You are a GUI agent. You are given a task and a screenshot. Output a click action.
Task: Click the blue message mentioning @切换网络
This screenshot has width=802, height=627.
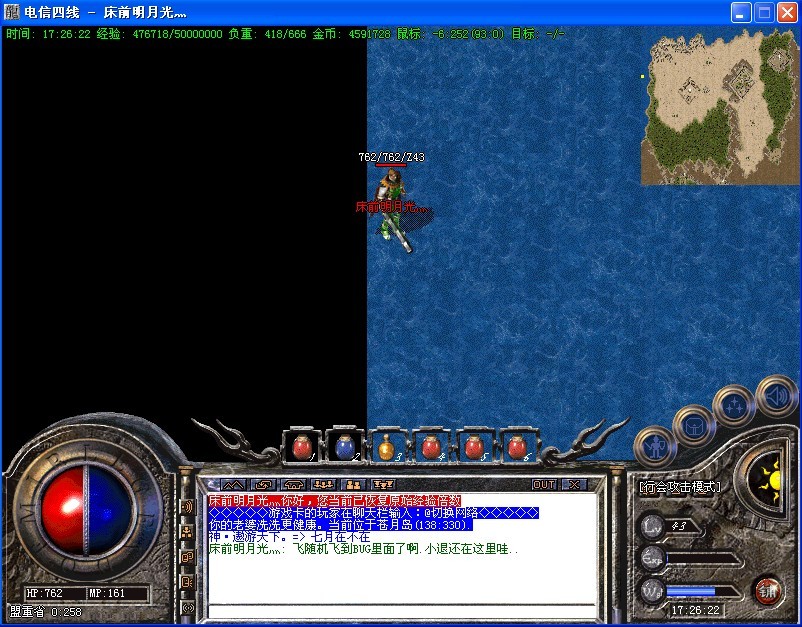[x=374, y=512]
